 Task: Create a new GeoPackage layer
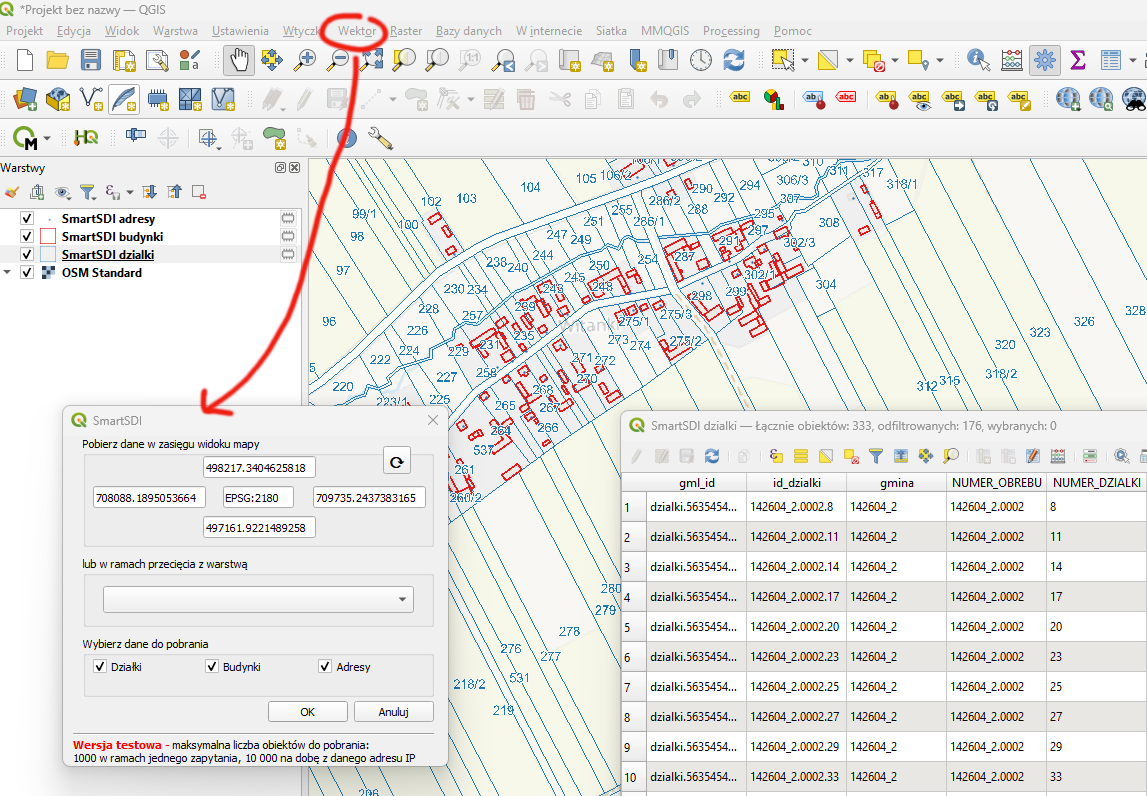[x=58, y=98]
